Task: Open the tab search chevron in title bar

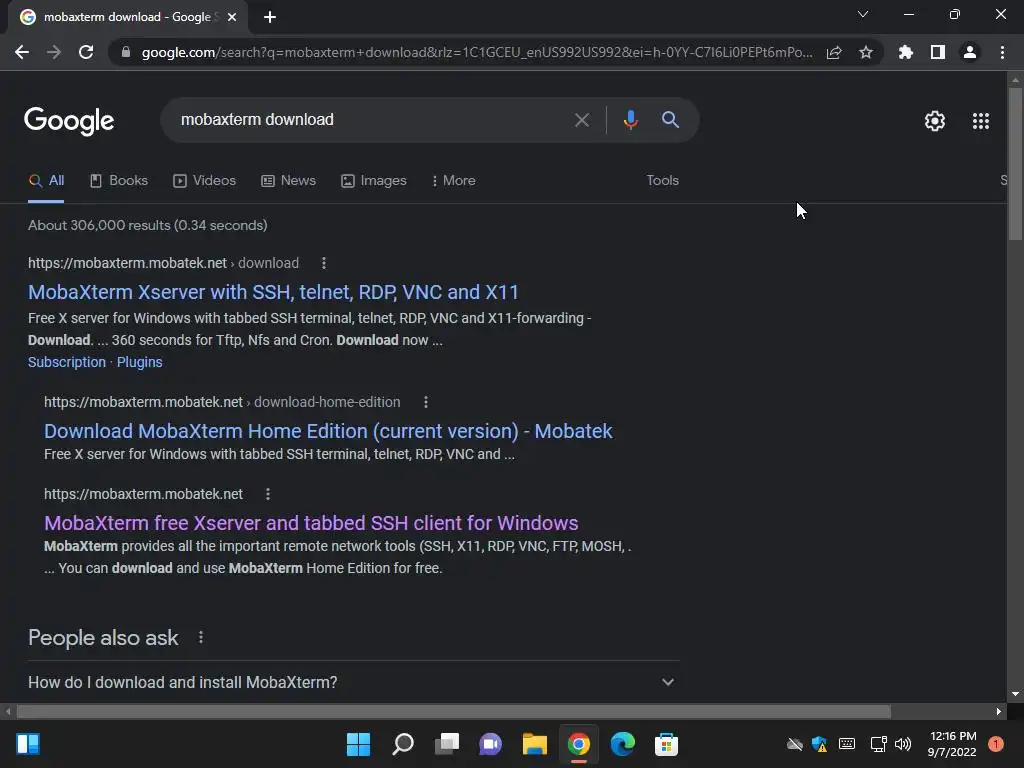Action: (863, 14)
